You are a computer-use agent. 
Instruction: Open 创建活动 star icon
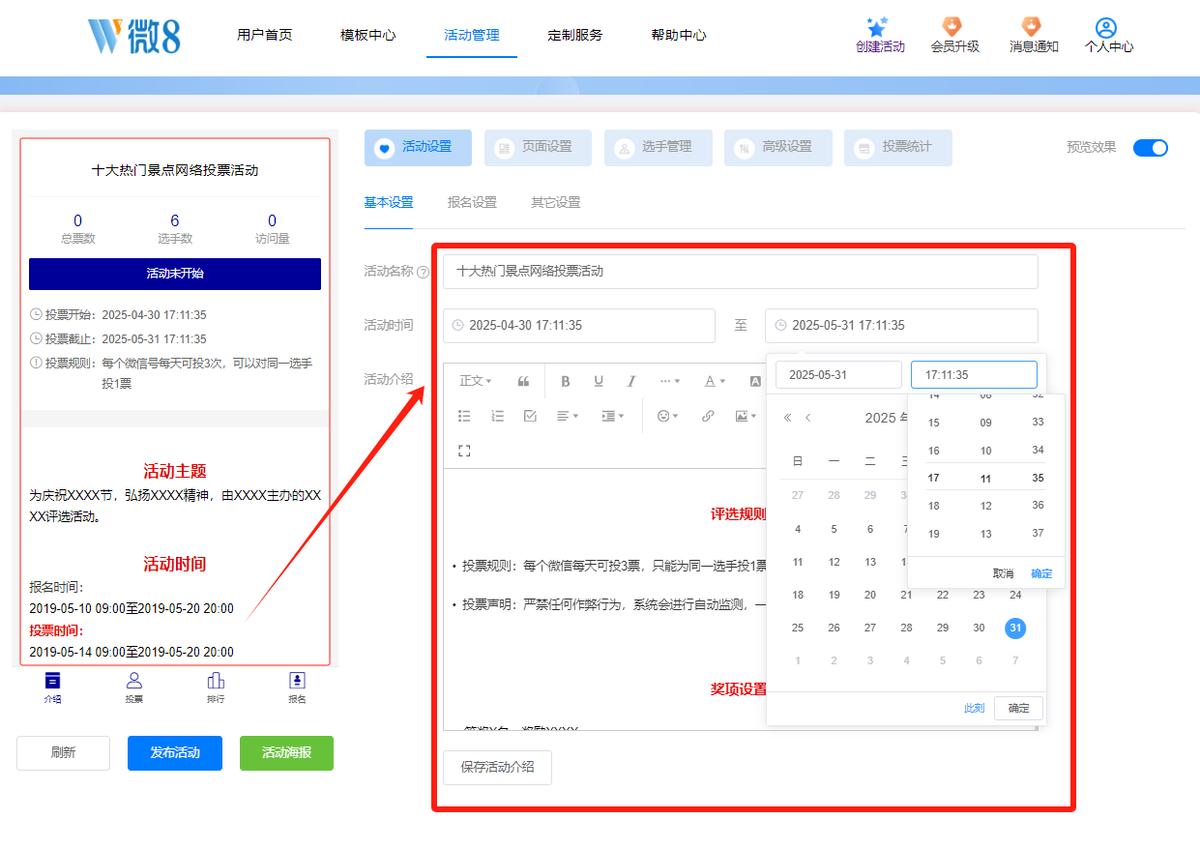(878, 26)
